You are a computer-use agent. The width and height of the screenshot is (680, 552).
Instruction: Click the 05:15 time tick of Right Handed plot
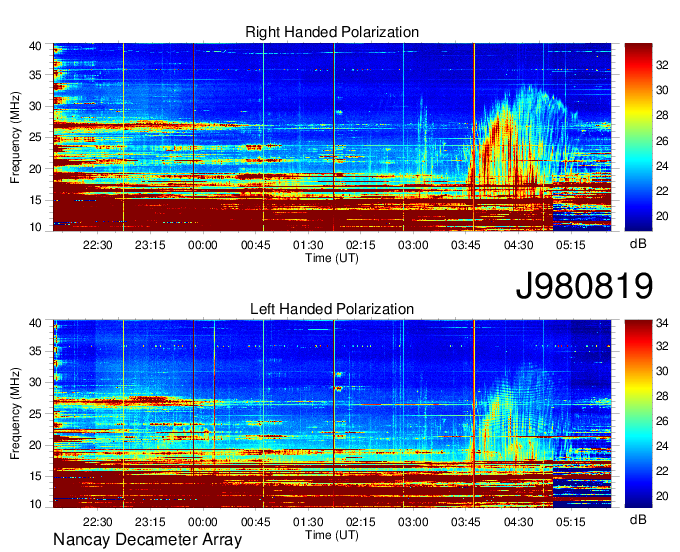pos(571,245)
